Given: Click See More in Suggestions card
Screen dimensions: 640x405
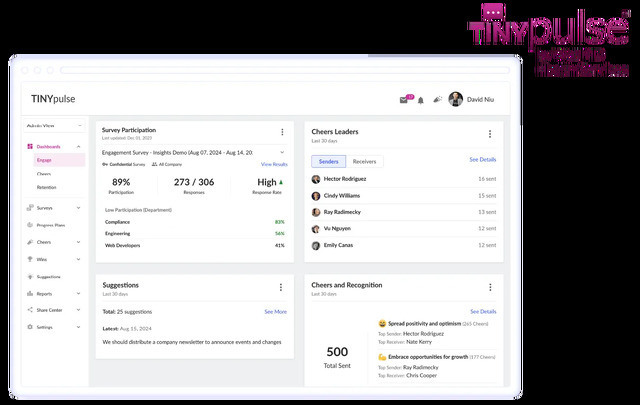Looking at the screenshot, I should [276, 312].
